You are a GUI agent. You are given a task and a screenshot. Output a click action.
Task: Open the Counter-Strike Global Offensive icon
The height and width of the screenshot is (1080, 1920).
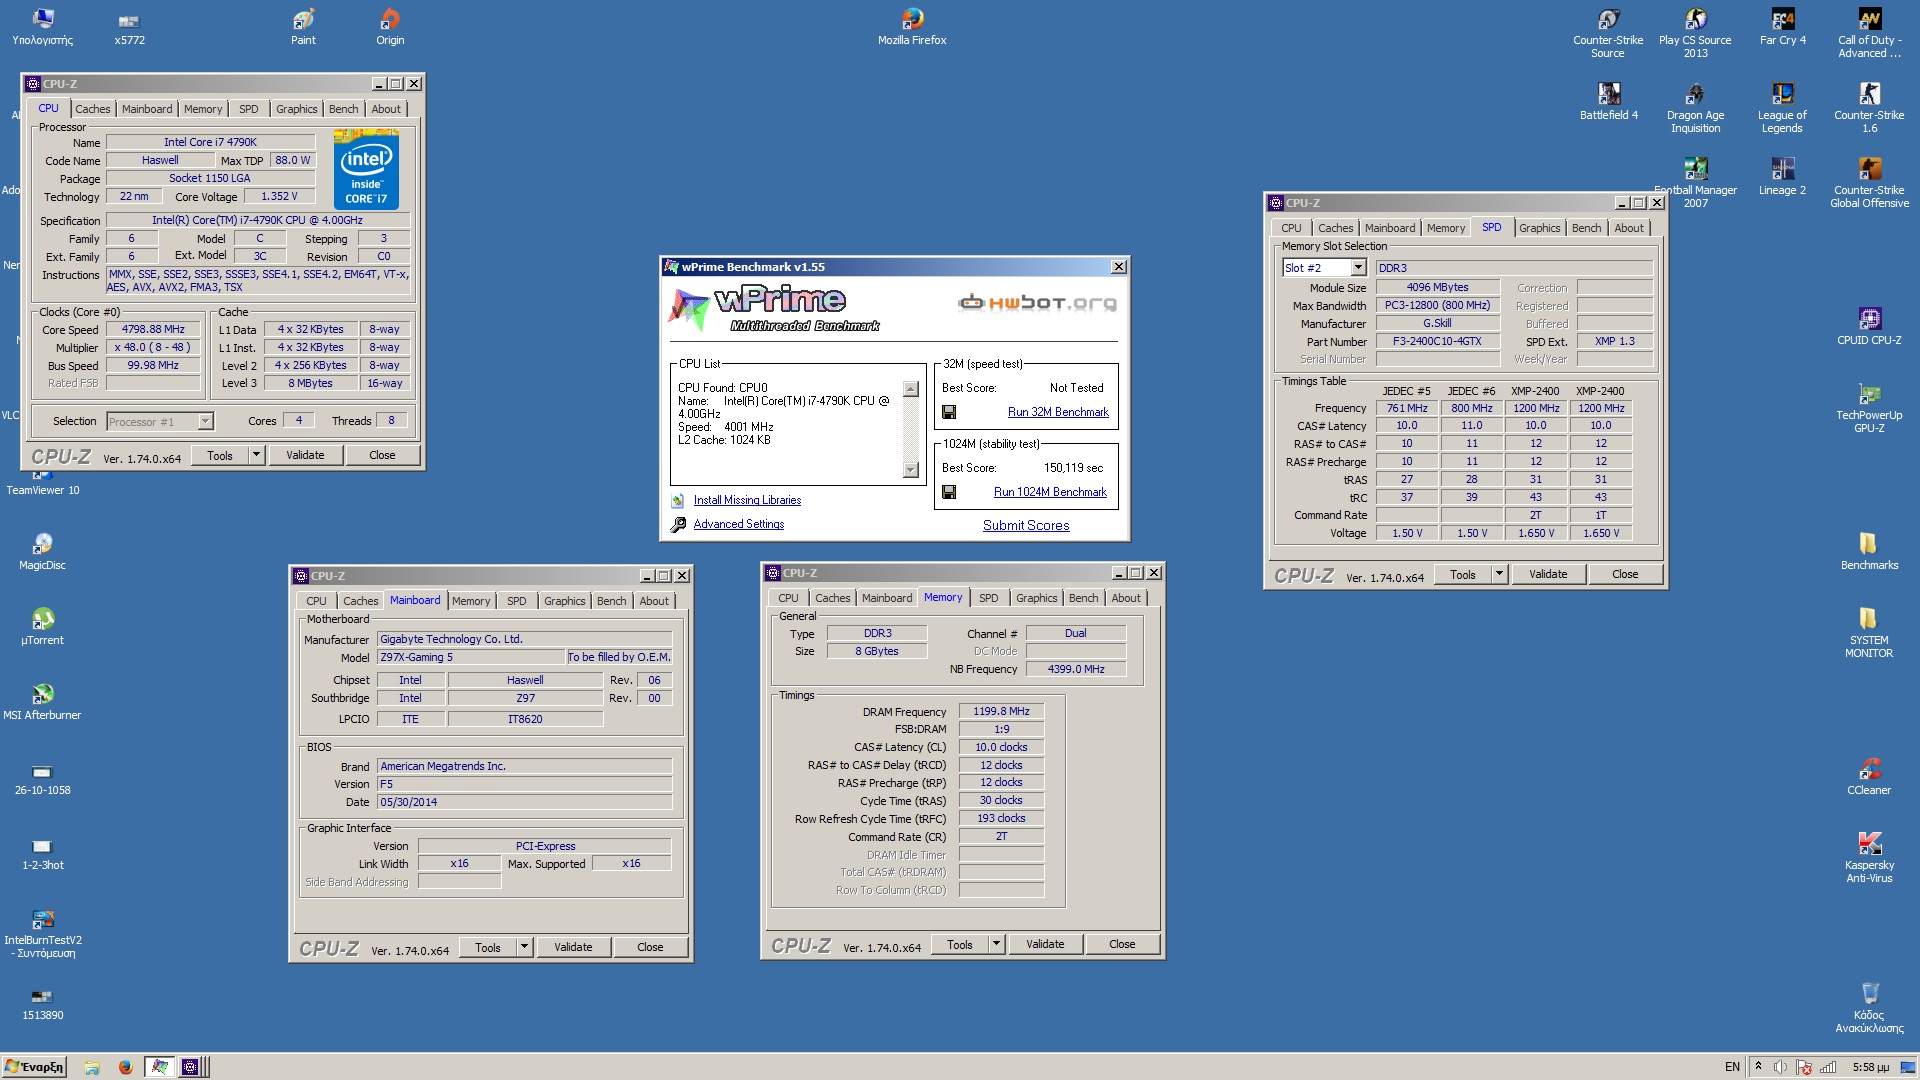(1869, 183)
